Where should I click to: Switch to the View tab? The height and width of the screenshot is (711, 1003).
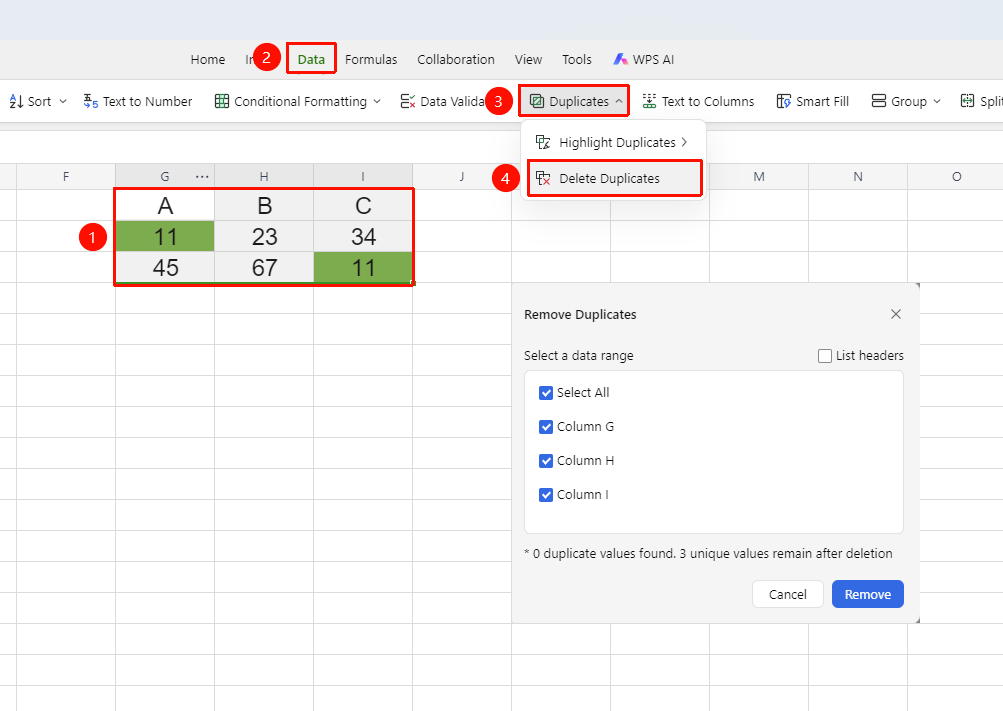click(528, 59)
